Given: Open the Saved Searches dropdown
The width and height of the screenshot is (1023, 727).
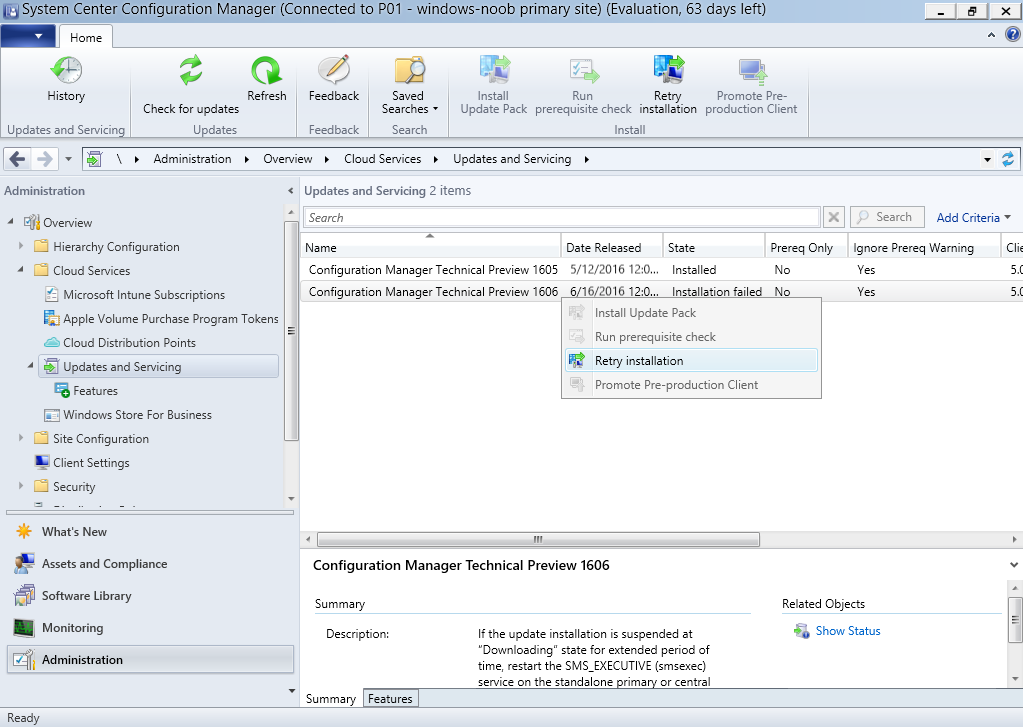Looking at the screenshot, I should click(409, 85).
